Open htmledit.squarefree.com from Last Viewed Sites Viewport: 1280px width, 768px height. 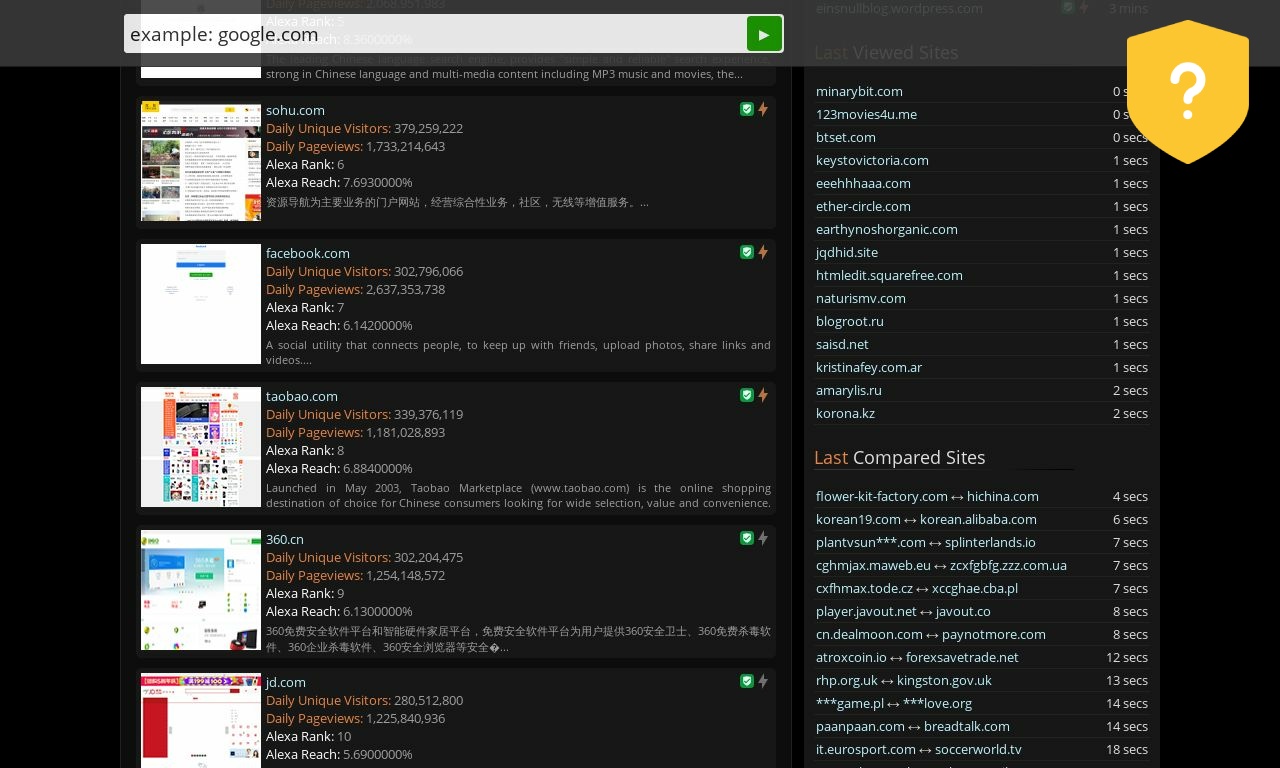(x=889, y=275)
